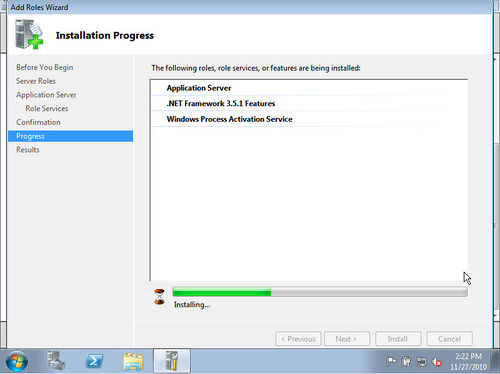
Task: Click the Cancel button
Action: click(449, 339)
